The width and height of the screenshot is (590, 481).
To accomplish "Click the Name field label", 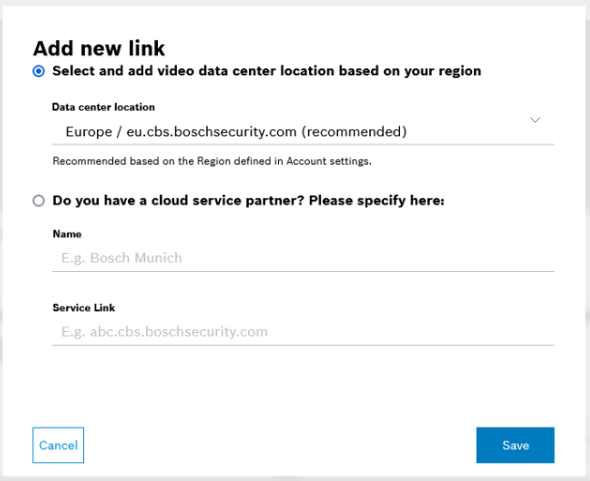I will coord(67,234).
